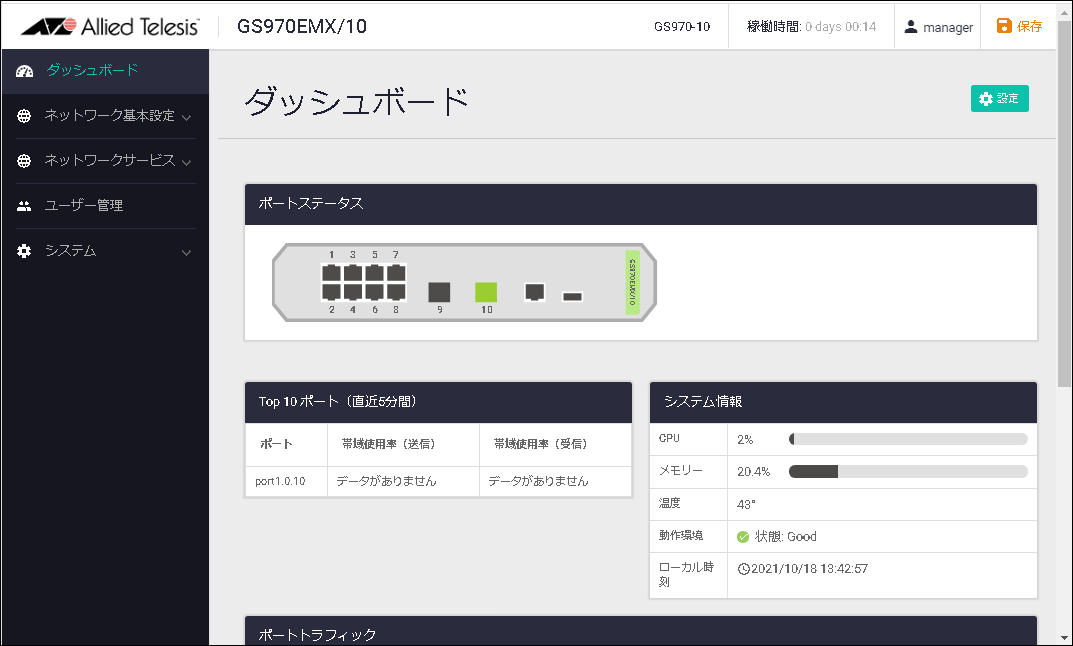This screenshot has width=1073, height=646.
Task: Click the orange save disk icon
Action: [1004, 26]
